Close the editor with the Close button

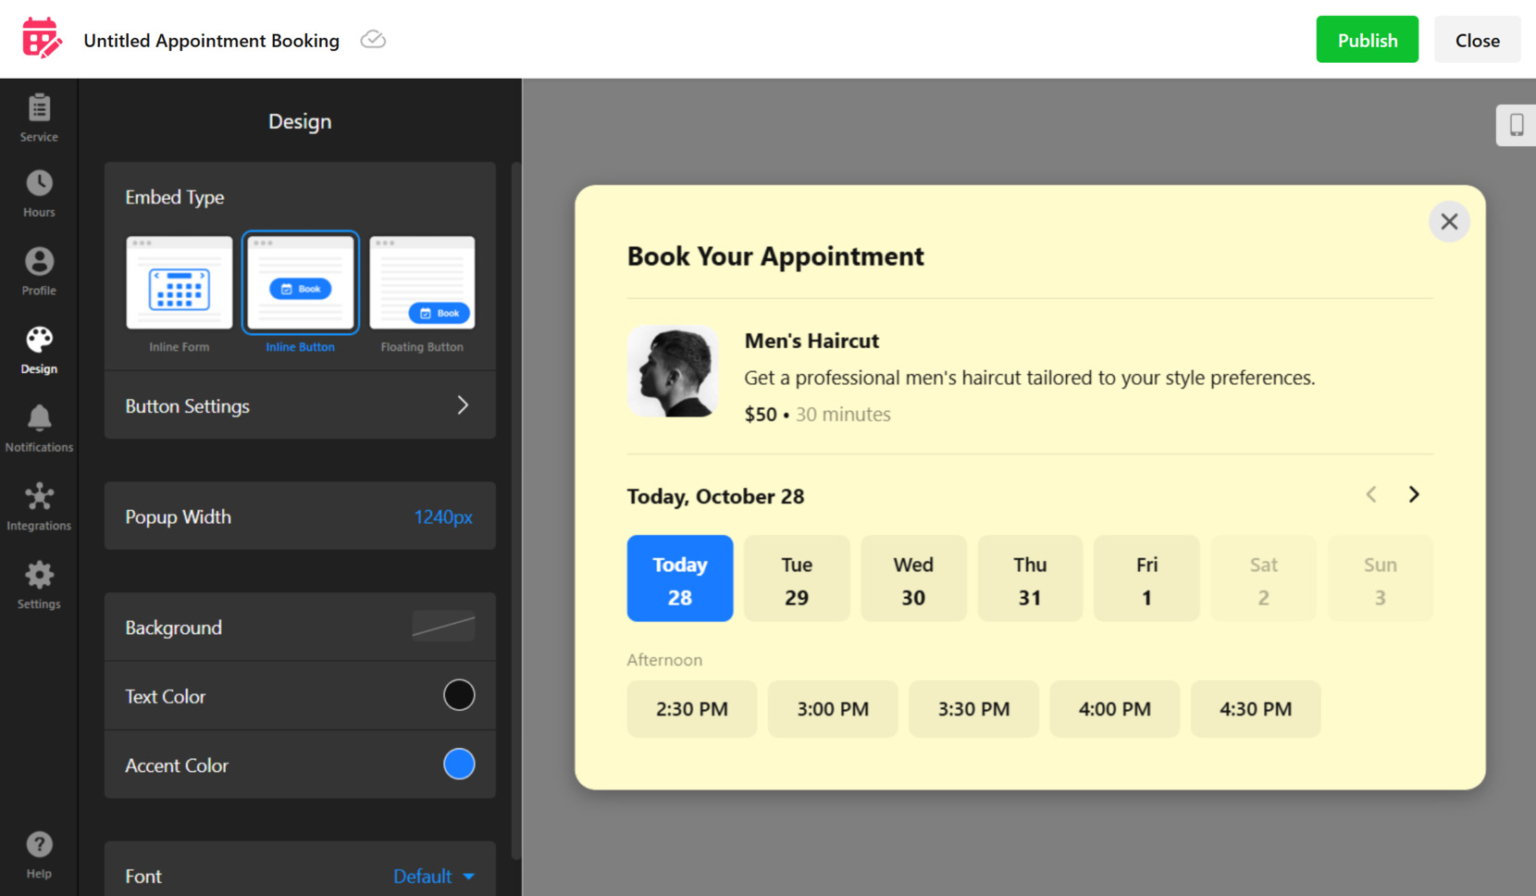(x=1476, y=39)
